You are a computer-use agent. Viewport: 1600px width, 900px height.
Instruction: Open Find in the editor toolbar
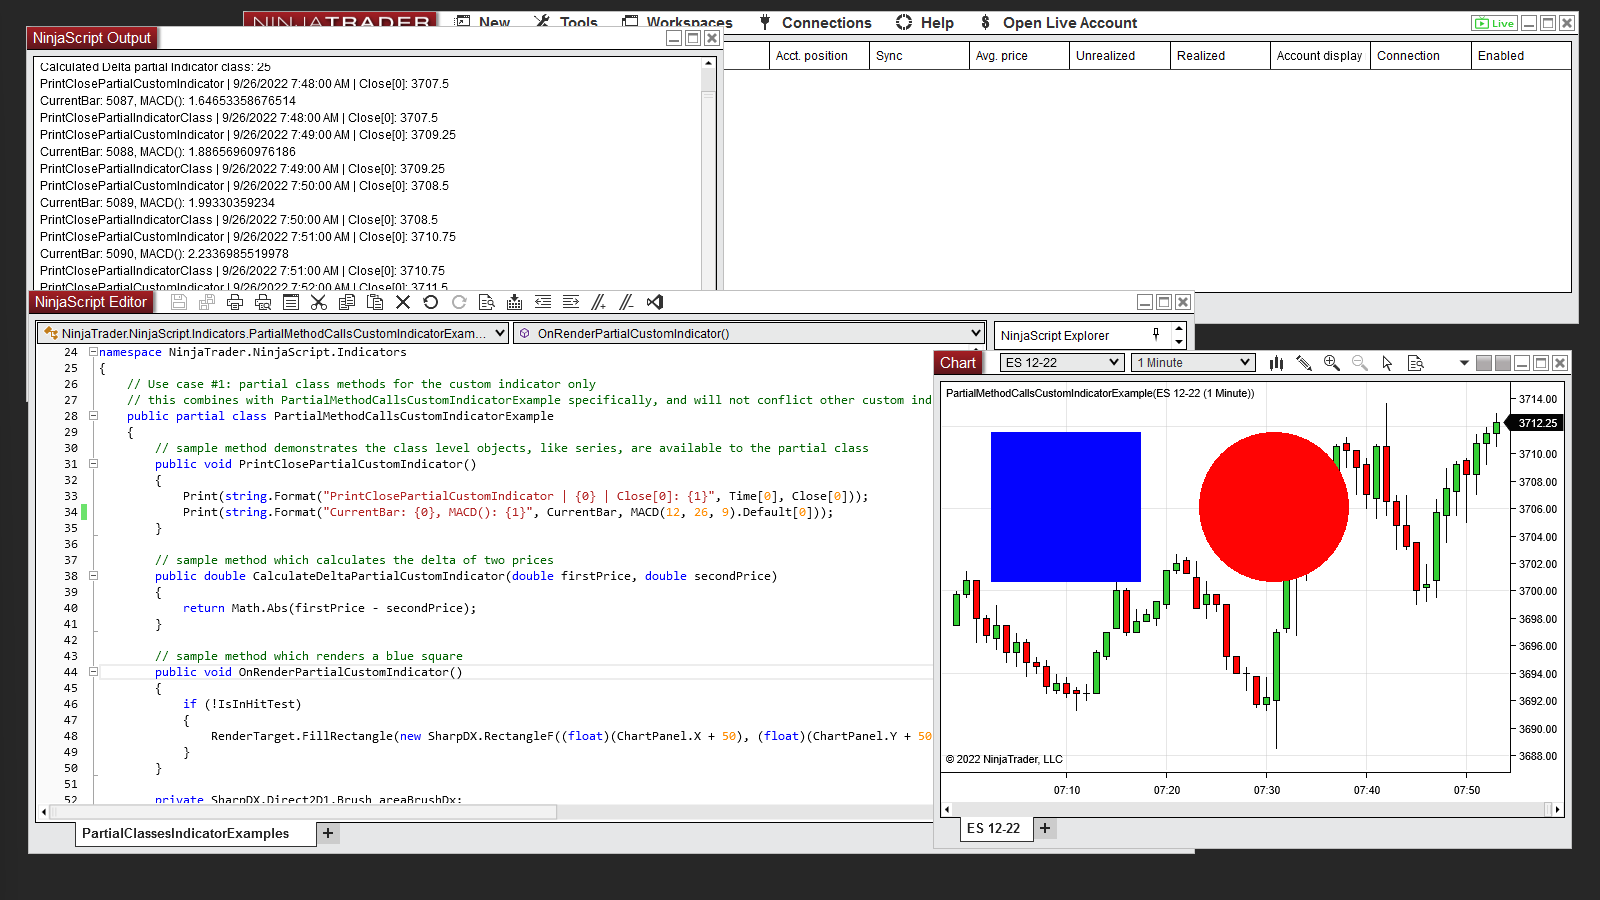pyautogui.click(x=487, y=302)
